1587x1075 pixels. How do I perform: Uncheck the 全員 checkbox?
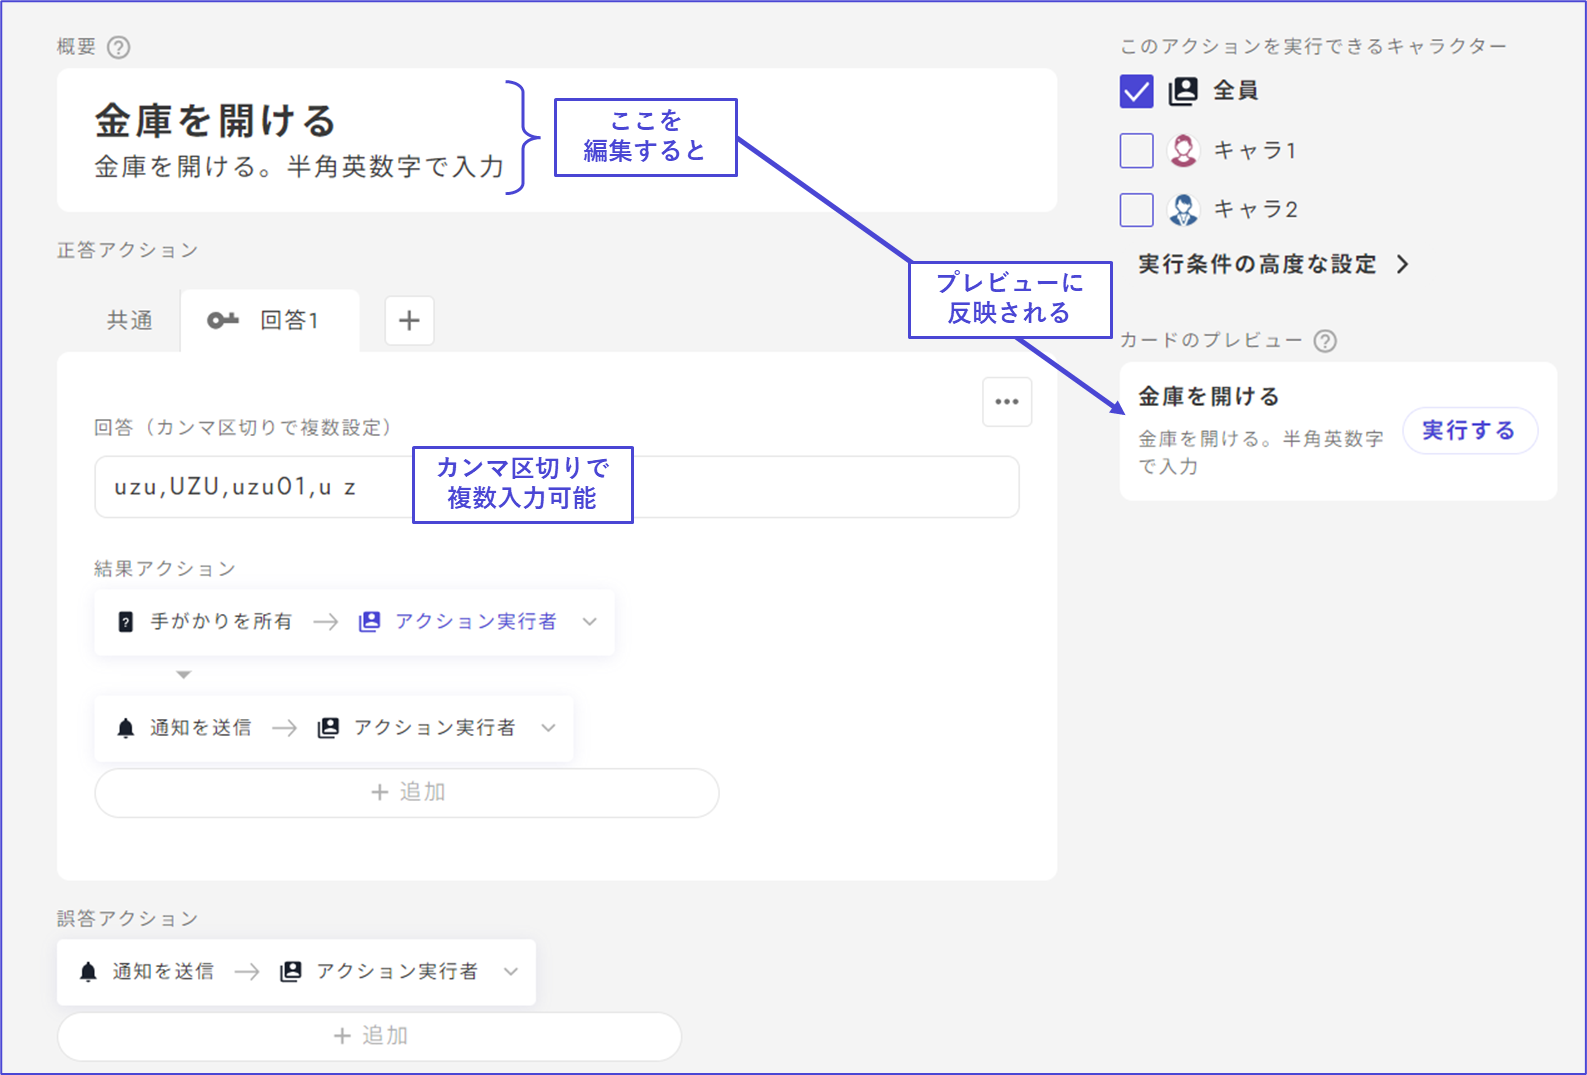1136,91
